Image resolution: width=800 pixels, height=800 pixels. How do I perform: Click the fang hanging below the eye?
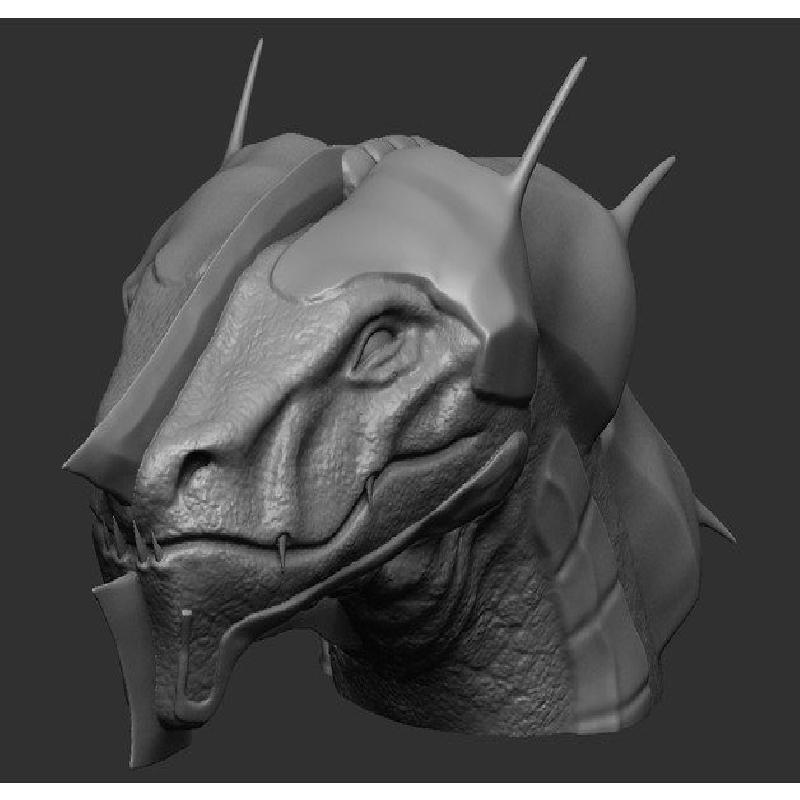(x=371, y=490)
